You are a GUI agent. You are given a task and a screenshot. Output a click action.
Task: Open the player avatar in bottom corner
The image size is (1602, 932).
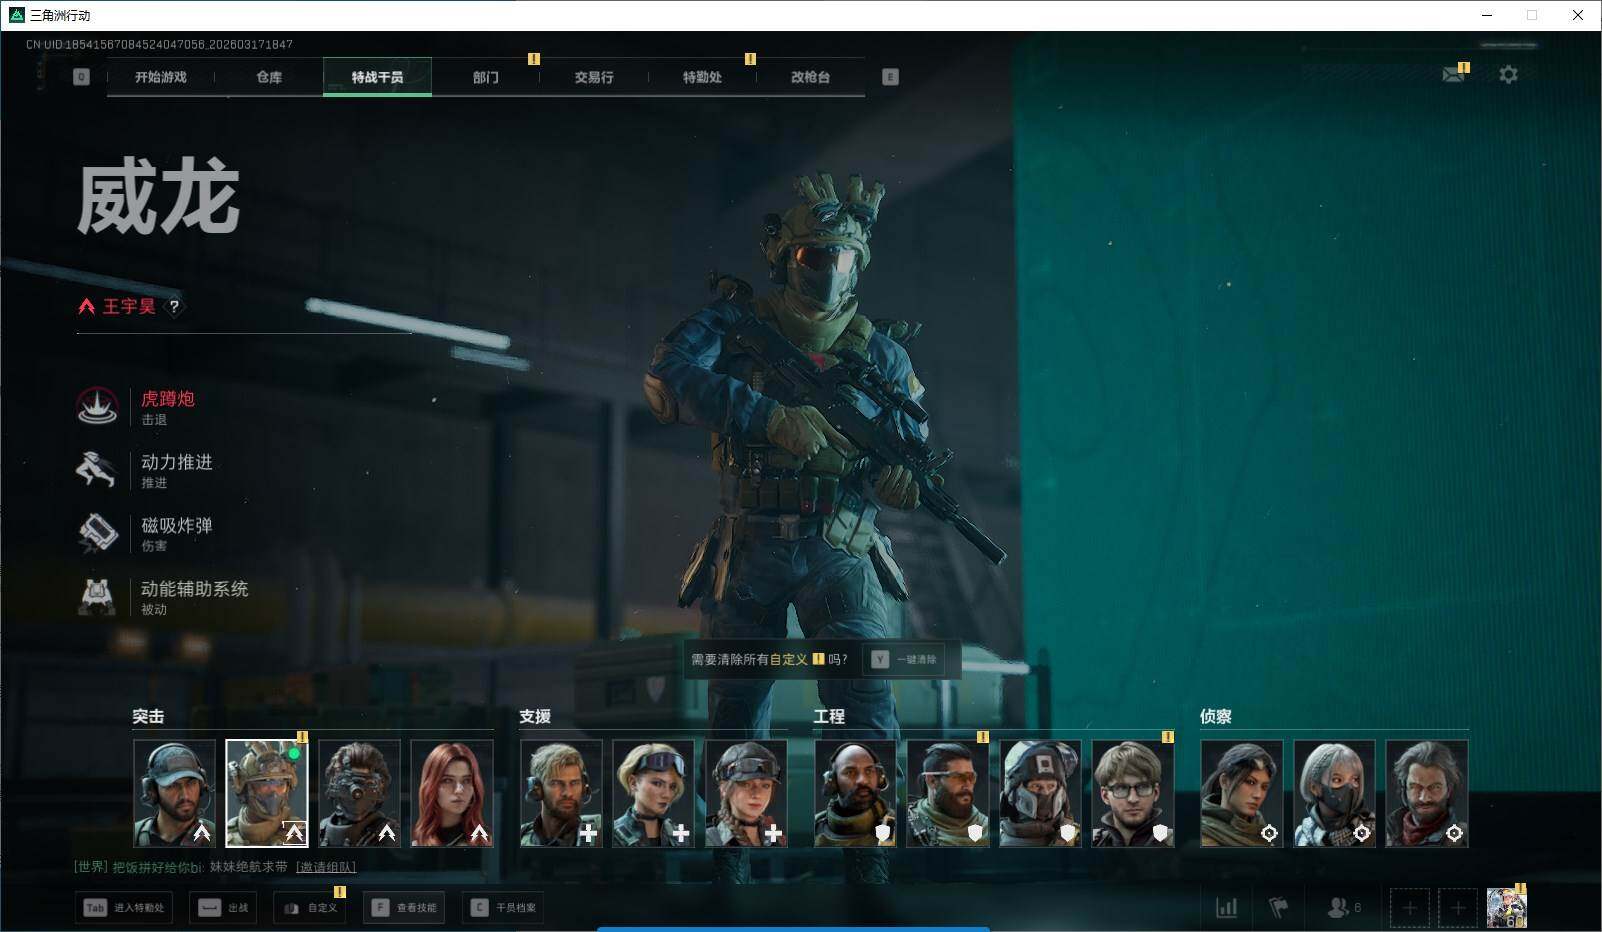1507,908
